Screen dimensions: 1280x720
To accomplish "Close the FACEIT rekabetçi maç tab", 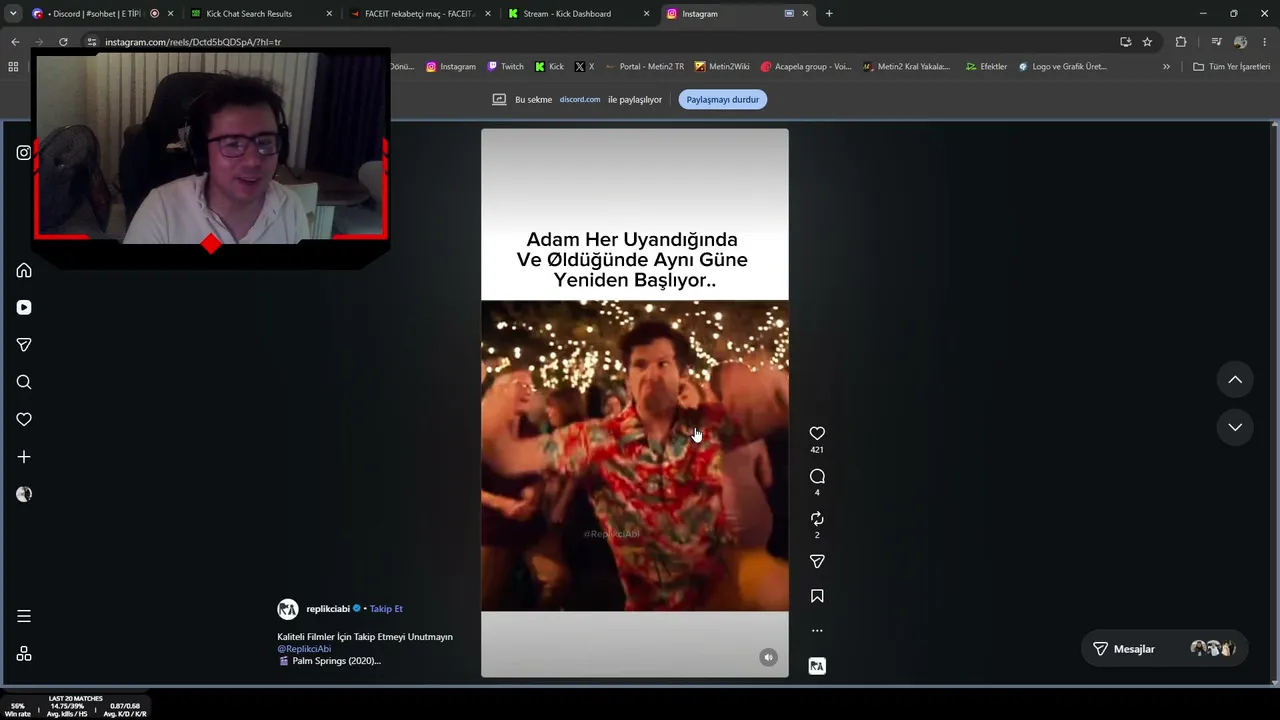I will click(487, 14).
